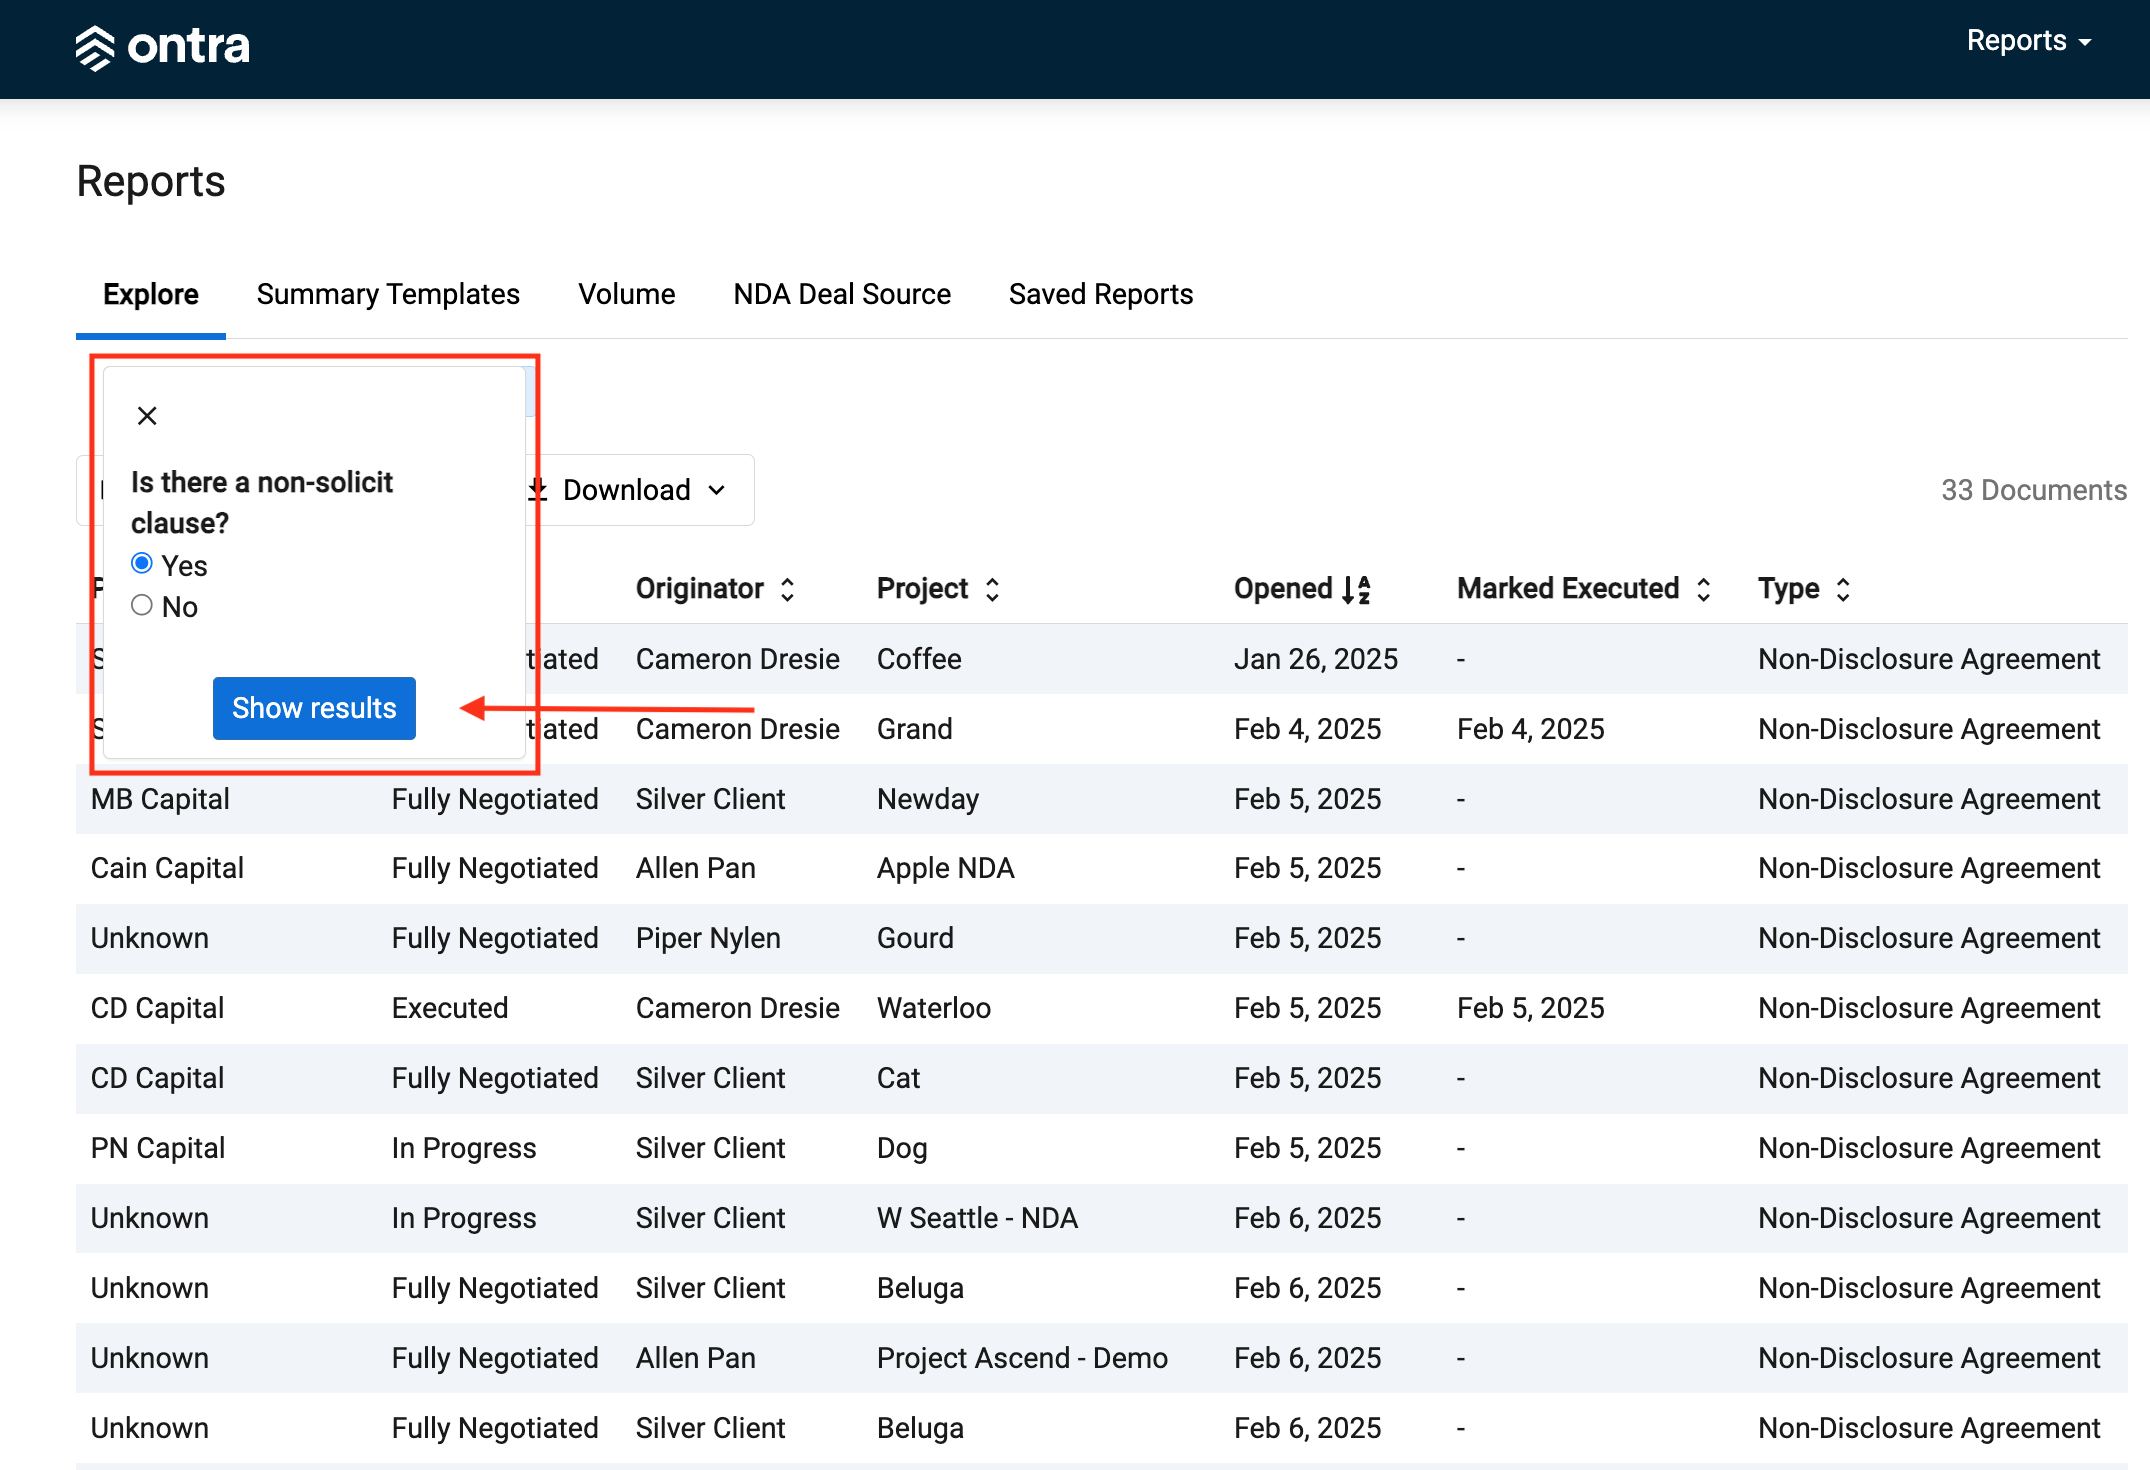Click the Cat project cell
Screen dimensions: 2150x1470
click(x=898, y=1078)
